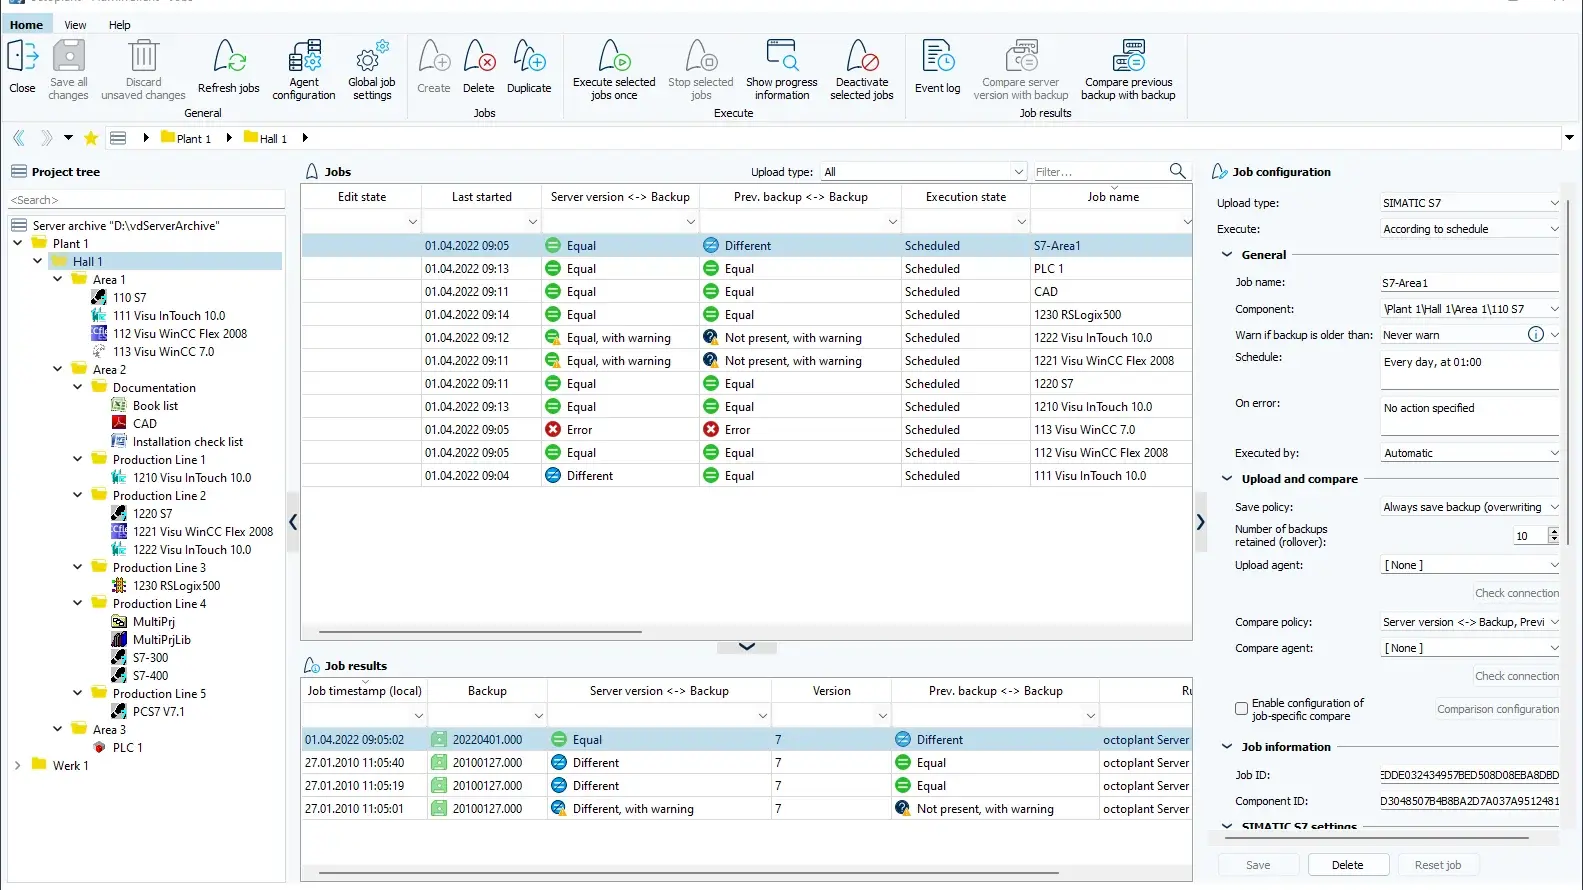Image resolution: width=1583 pixels, height=890 pixels.
Task: Open Agent configuration
Action: click(304, 70)
